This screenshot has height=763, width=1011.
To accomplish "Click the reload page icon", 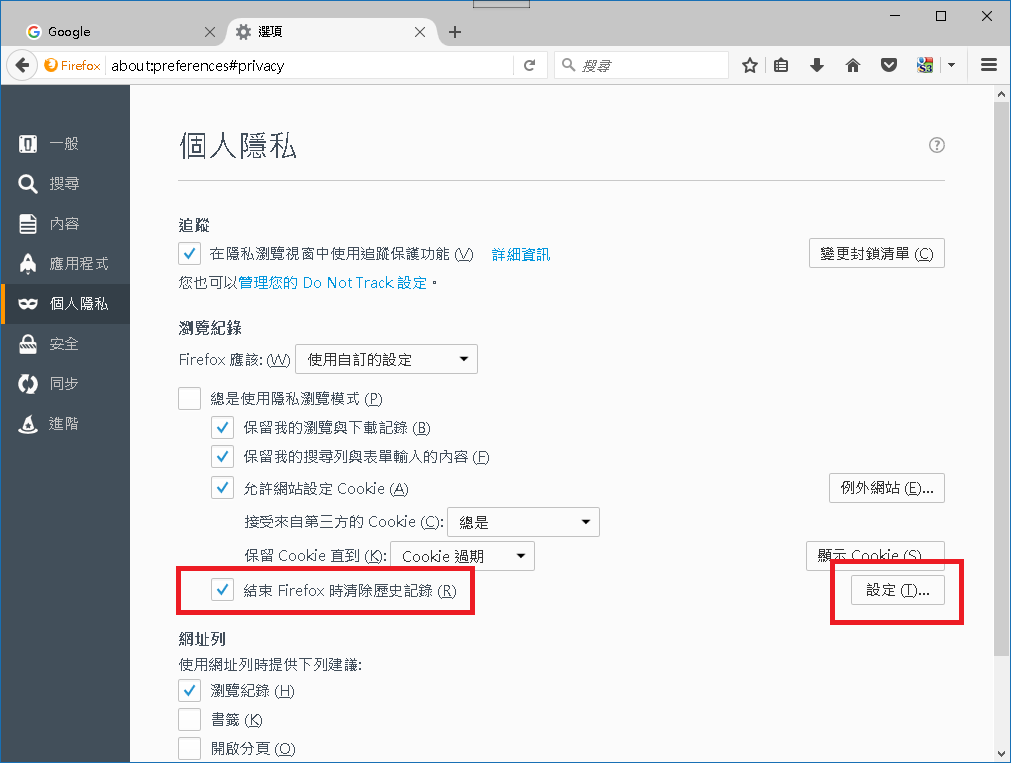I will 529,65.
